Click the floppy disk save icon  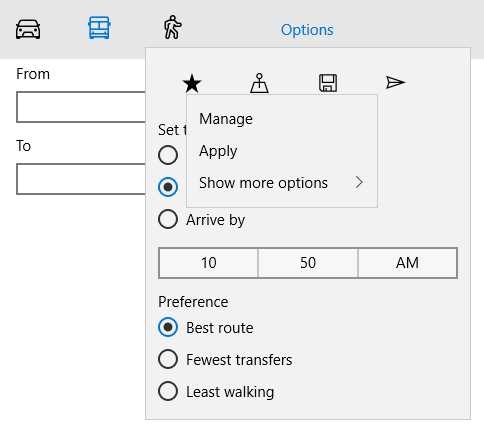328,83
